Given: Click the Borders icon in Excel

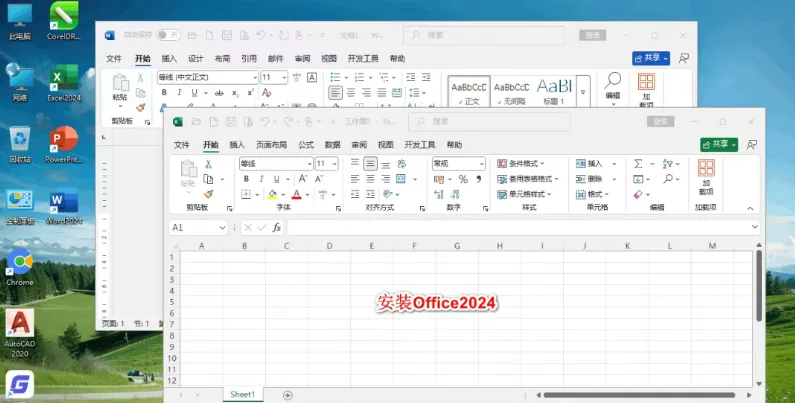Looking at the screenshot, I should click(246, 194).
